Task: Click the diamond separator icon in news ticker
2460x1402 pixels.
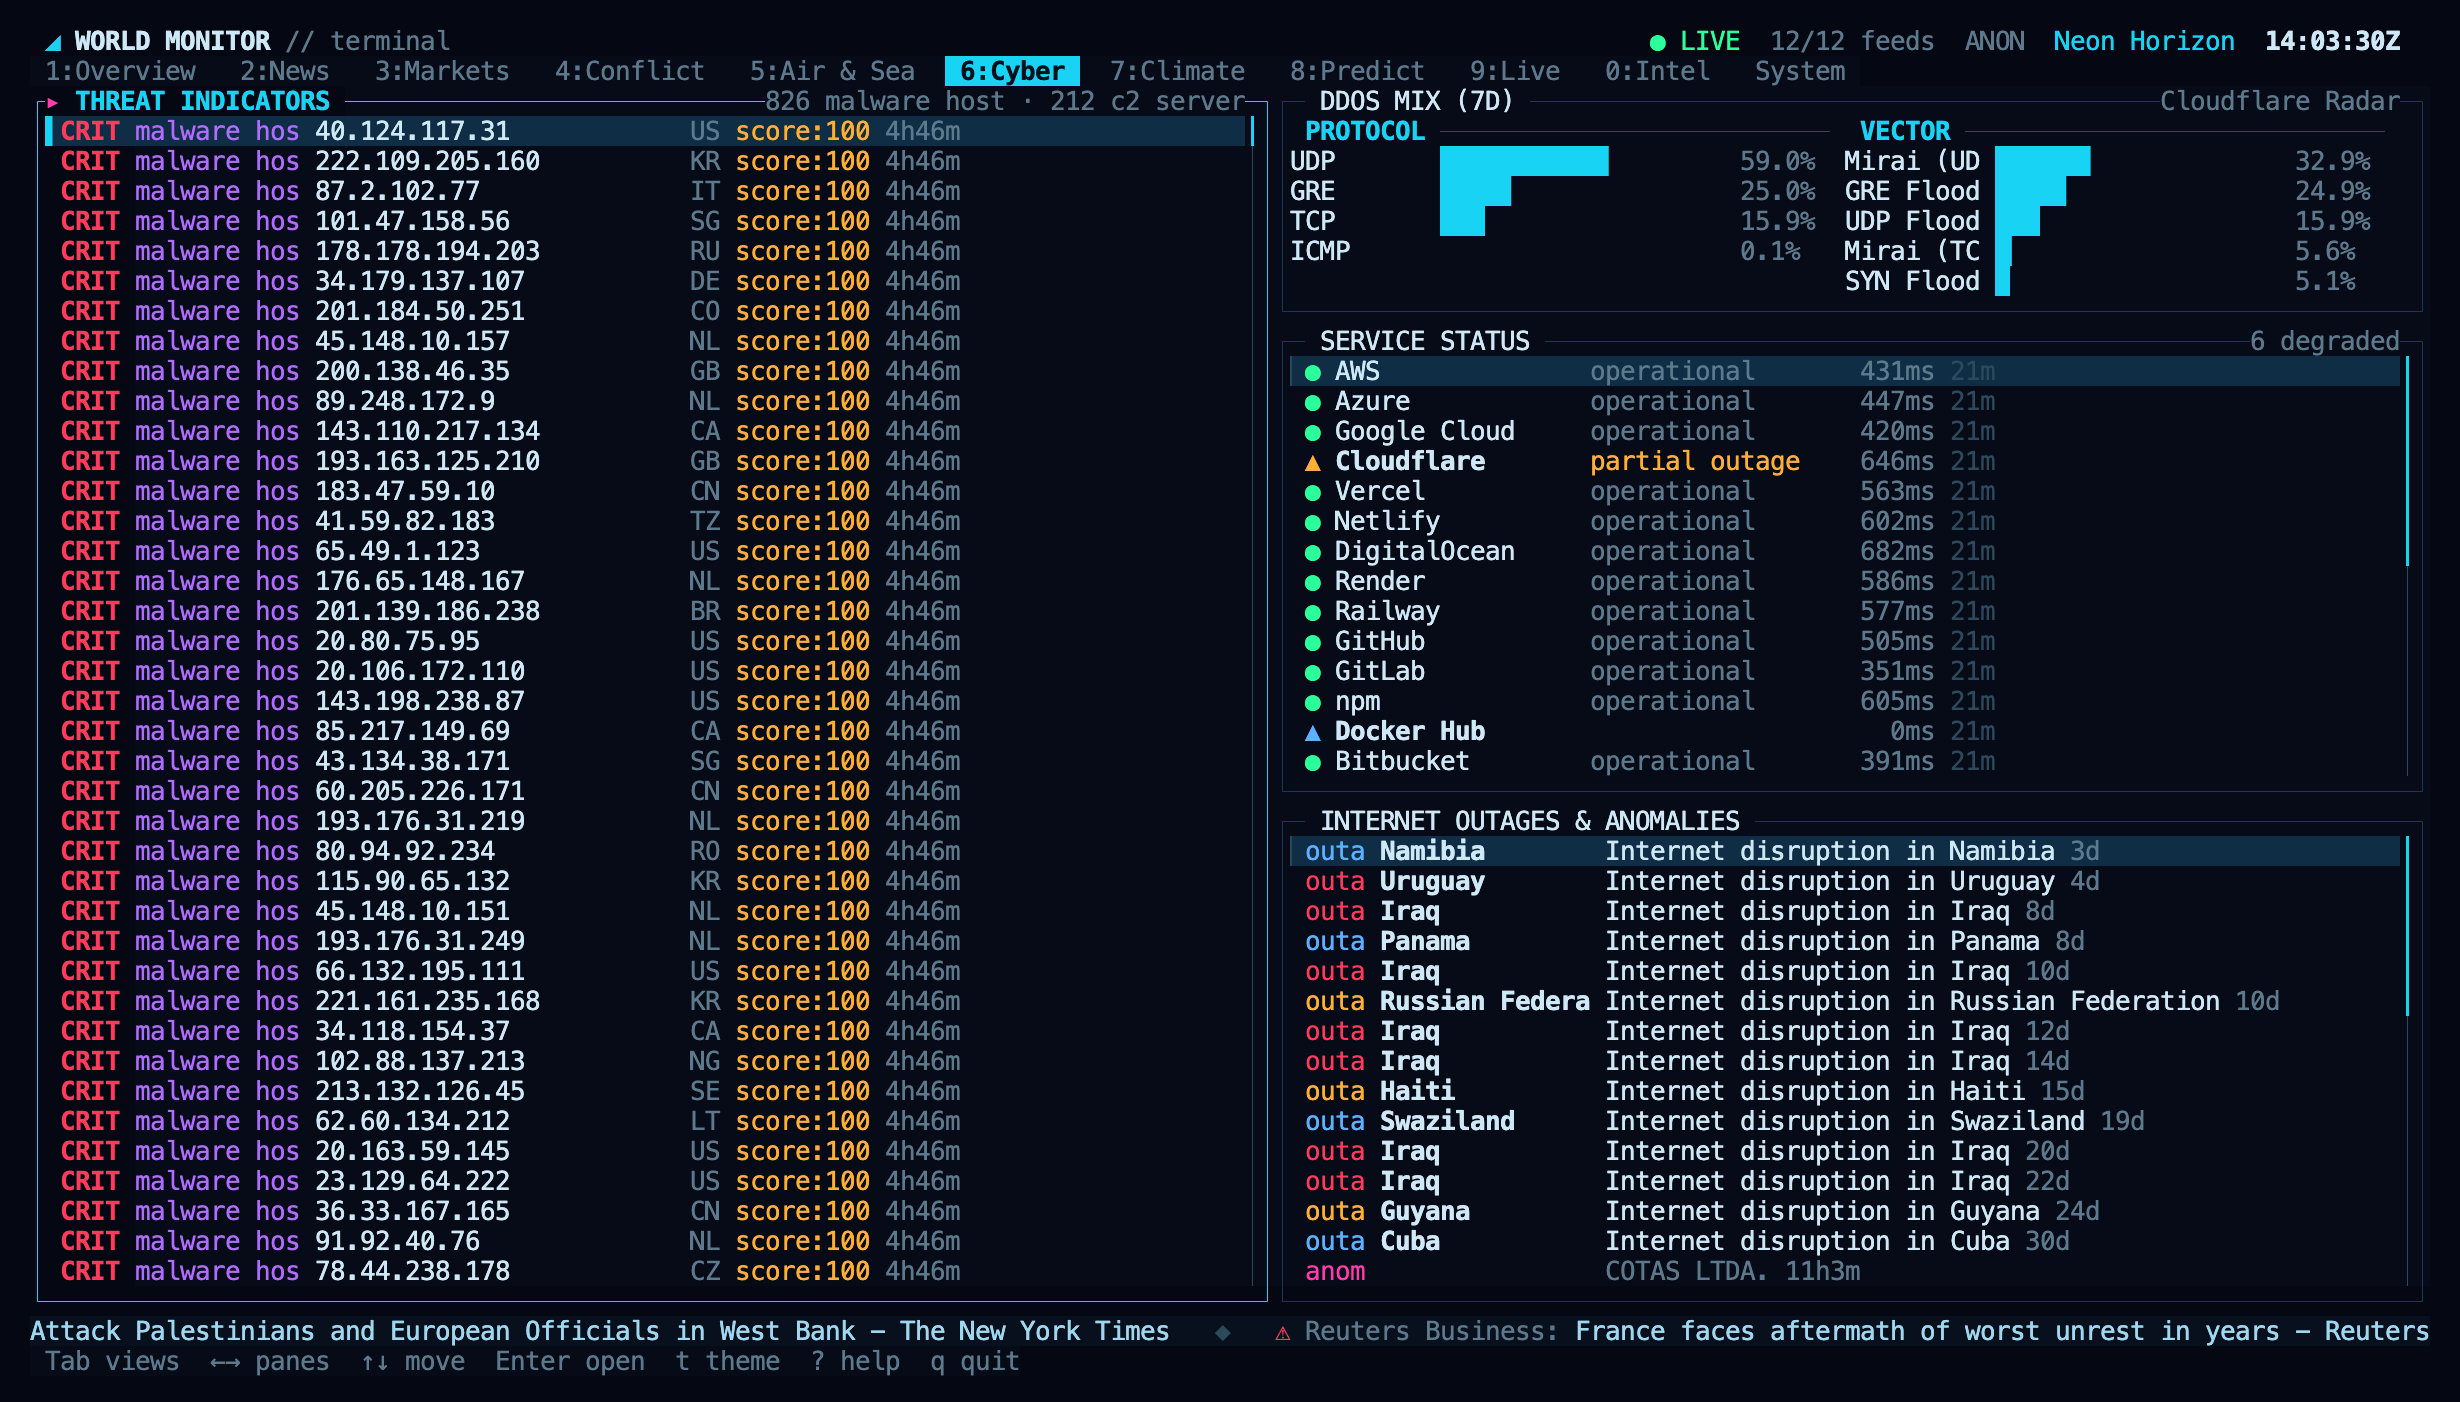Action: click(1222, 1332)
